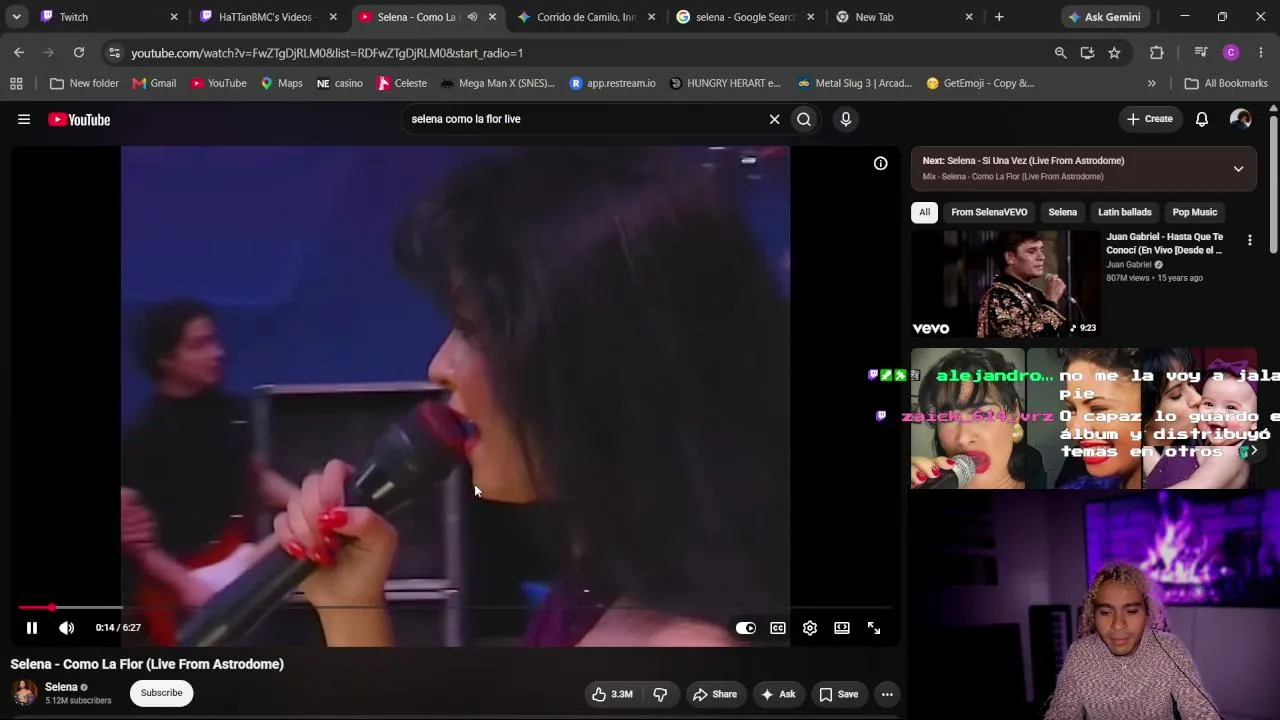
Task: Switch to the Twitch tab
Action: pos(109,17)
